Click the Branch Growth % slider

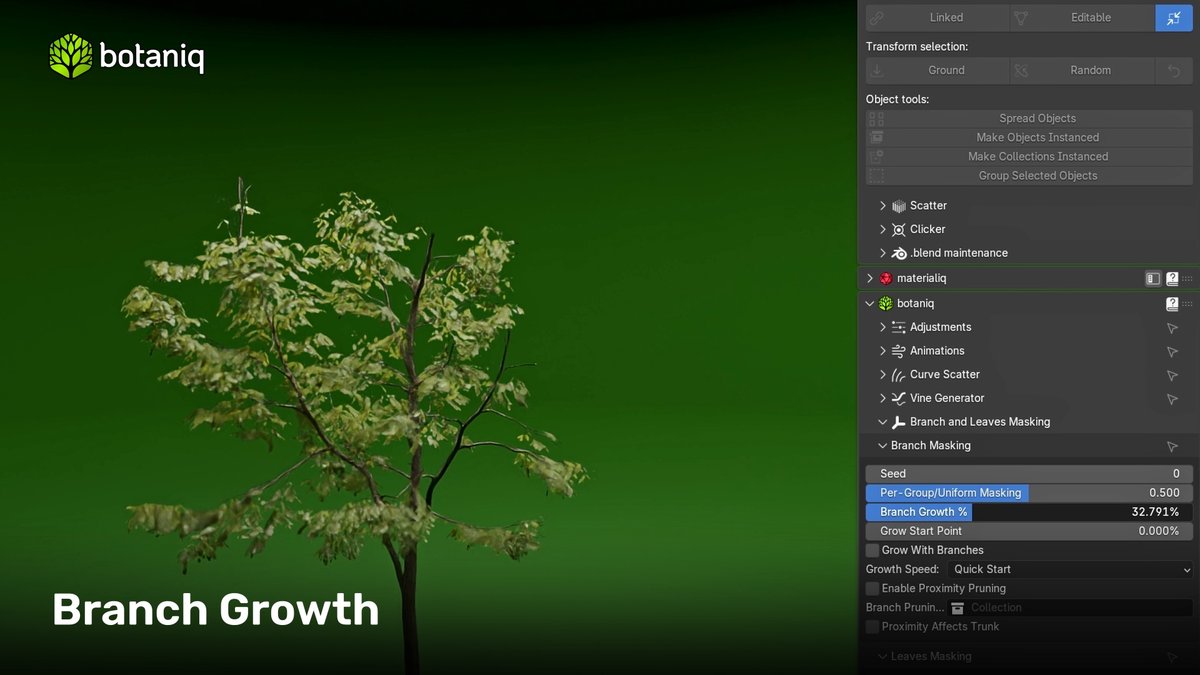point(1029,512)
